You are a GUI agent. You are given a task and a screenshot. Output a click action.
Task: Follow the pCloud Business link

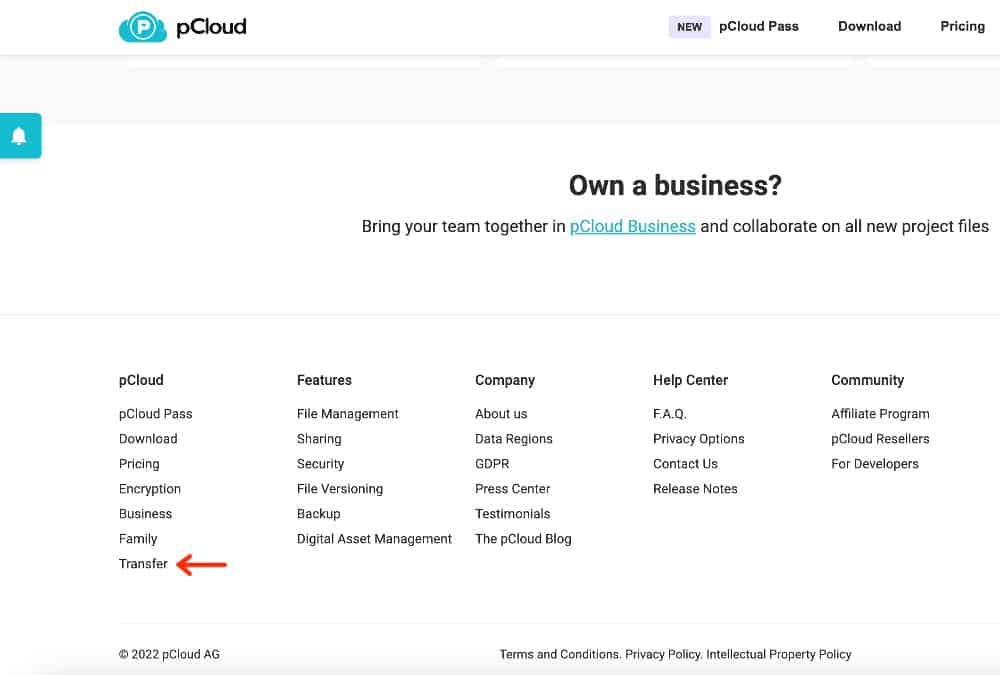(632, 226)
